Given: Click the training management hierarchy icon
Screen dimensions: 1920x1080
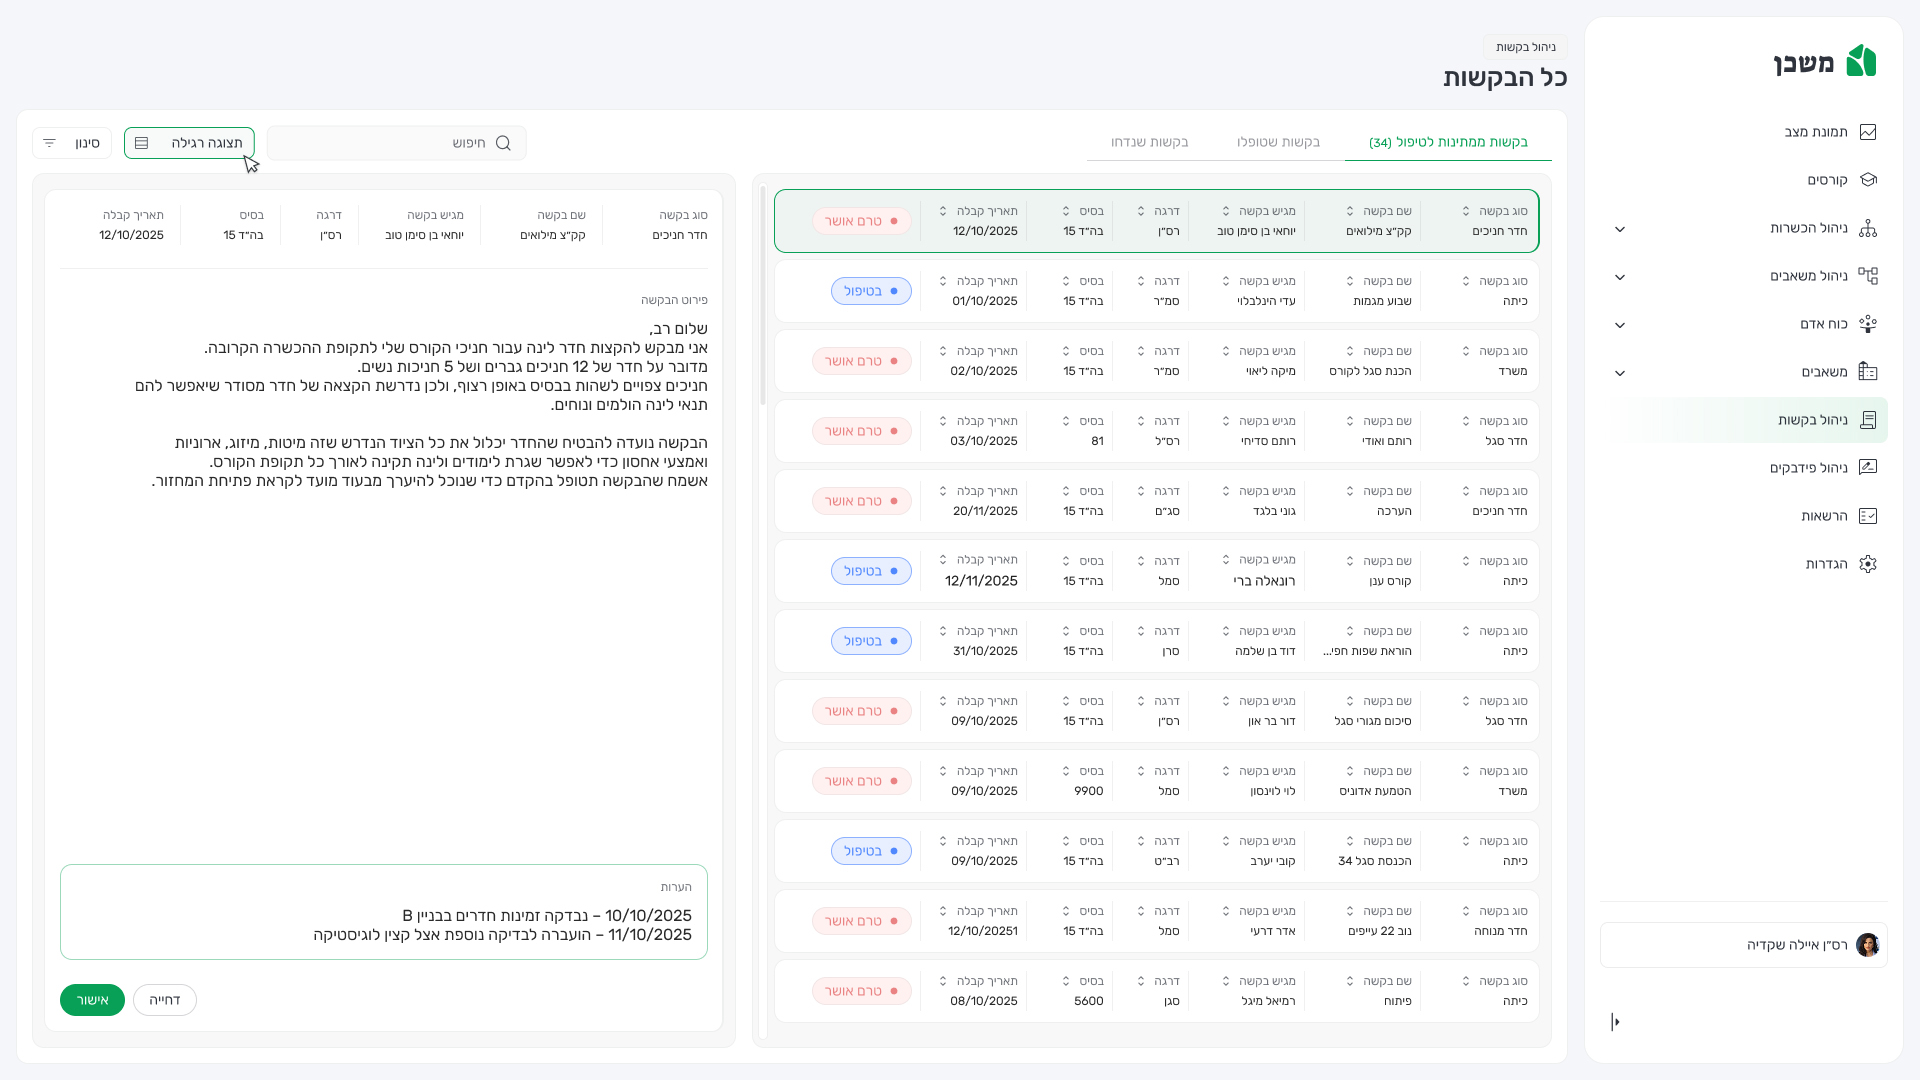Looking at the screenshot, I should point(1867,228).
